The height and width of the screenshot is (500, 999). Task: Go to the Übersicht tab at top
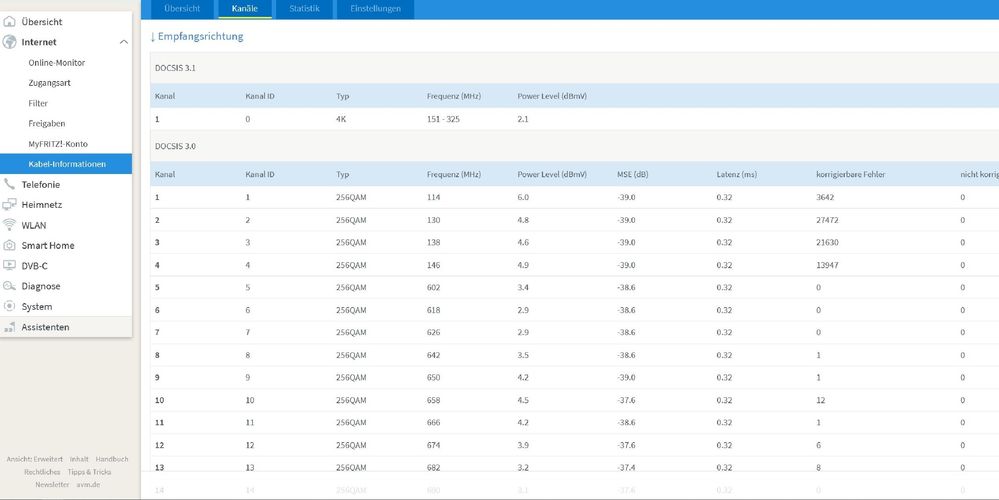click(182, 9)
